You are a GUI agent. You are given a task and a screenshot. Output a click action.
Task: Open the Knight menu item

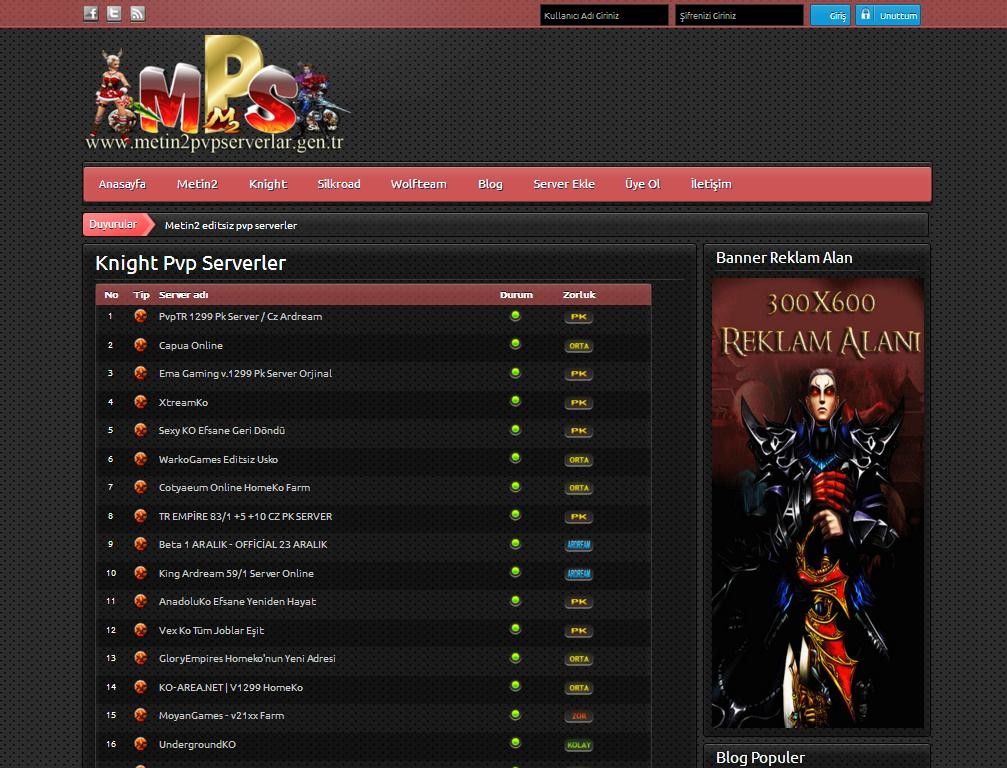pos(268,184)
